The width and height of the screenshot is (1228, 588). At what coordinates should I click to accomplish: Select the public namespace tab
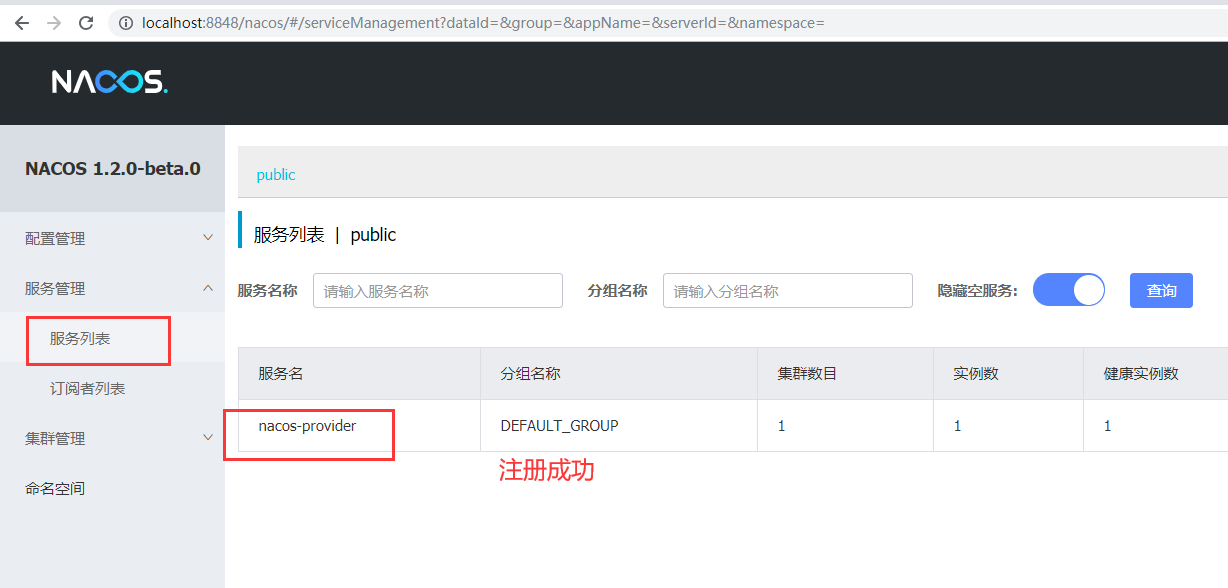[276, 174]
